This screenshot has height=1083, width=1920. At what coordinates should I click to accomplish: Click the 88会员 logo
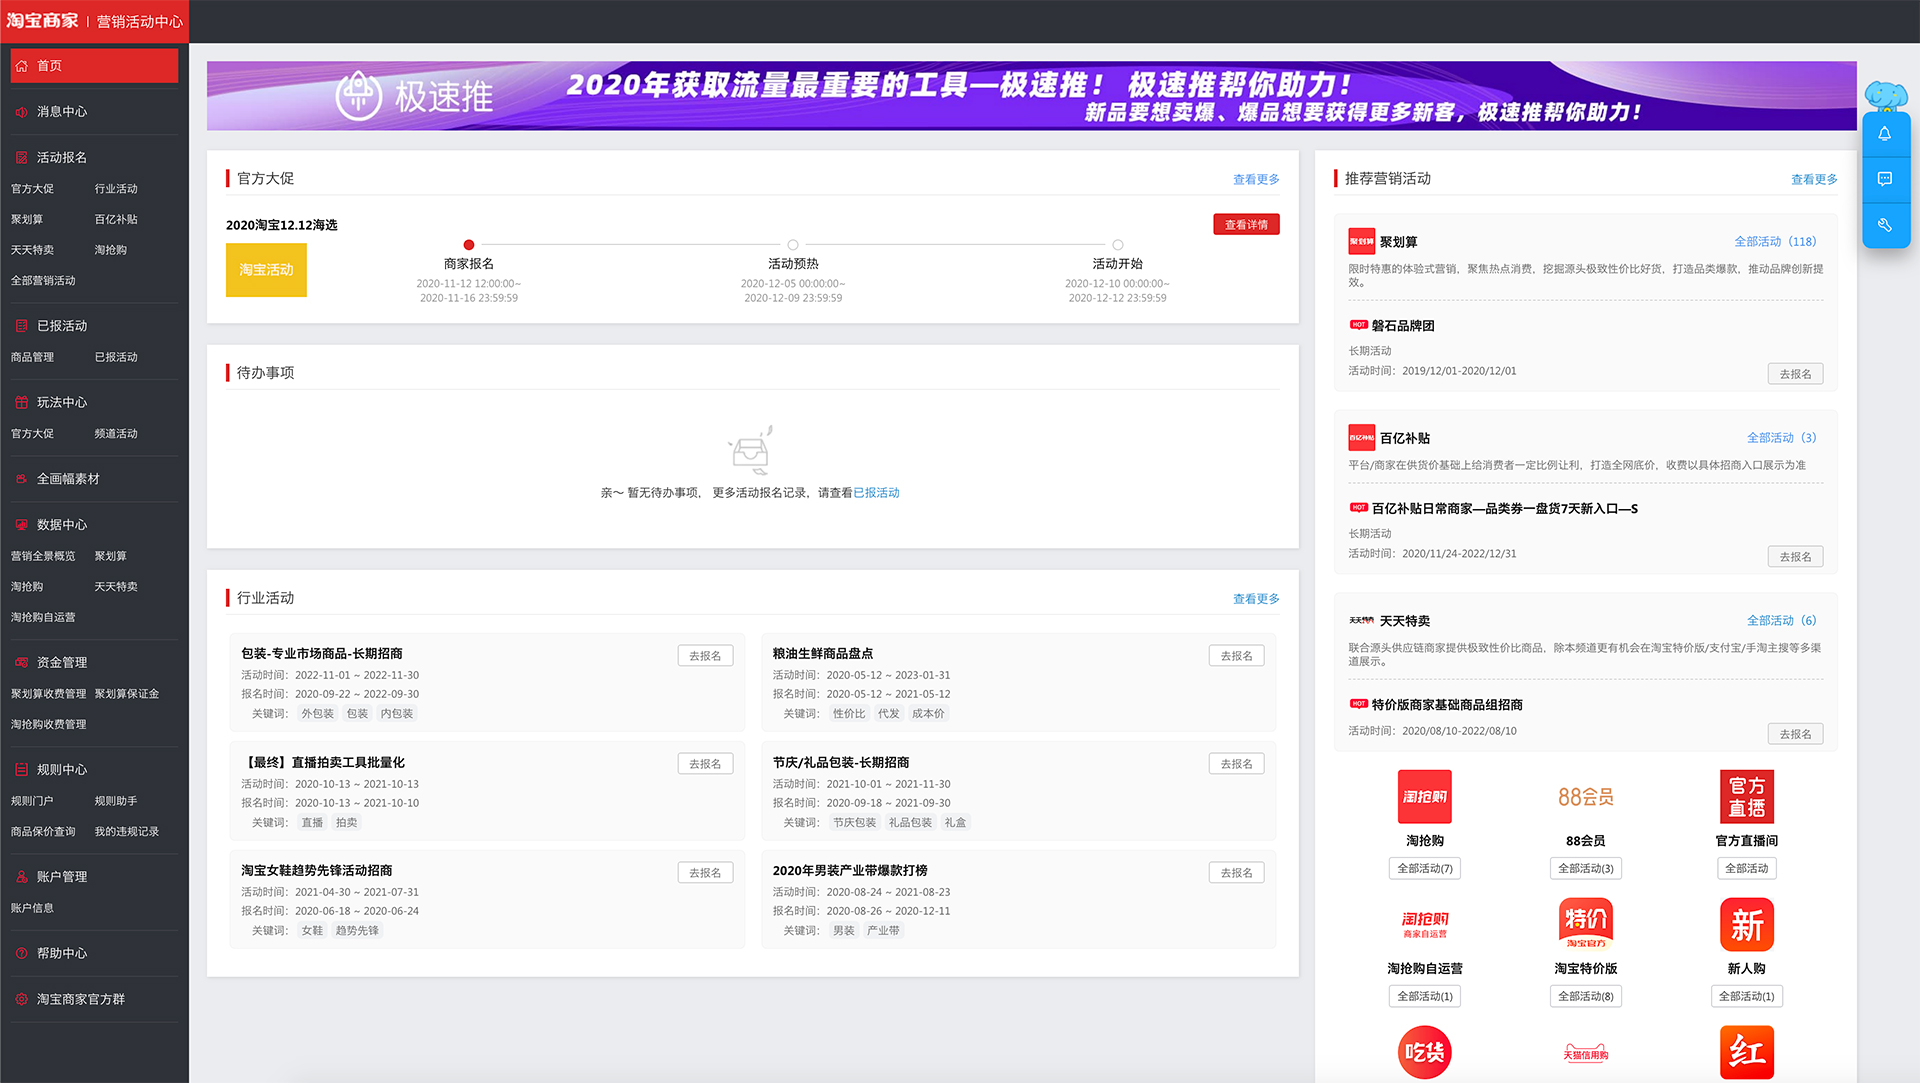[1586, 797]
